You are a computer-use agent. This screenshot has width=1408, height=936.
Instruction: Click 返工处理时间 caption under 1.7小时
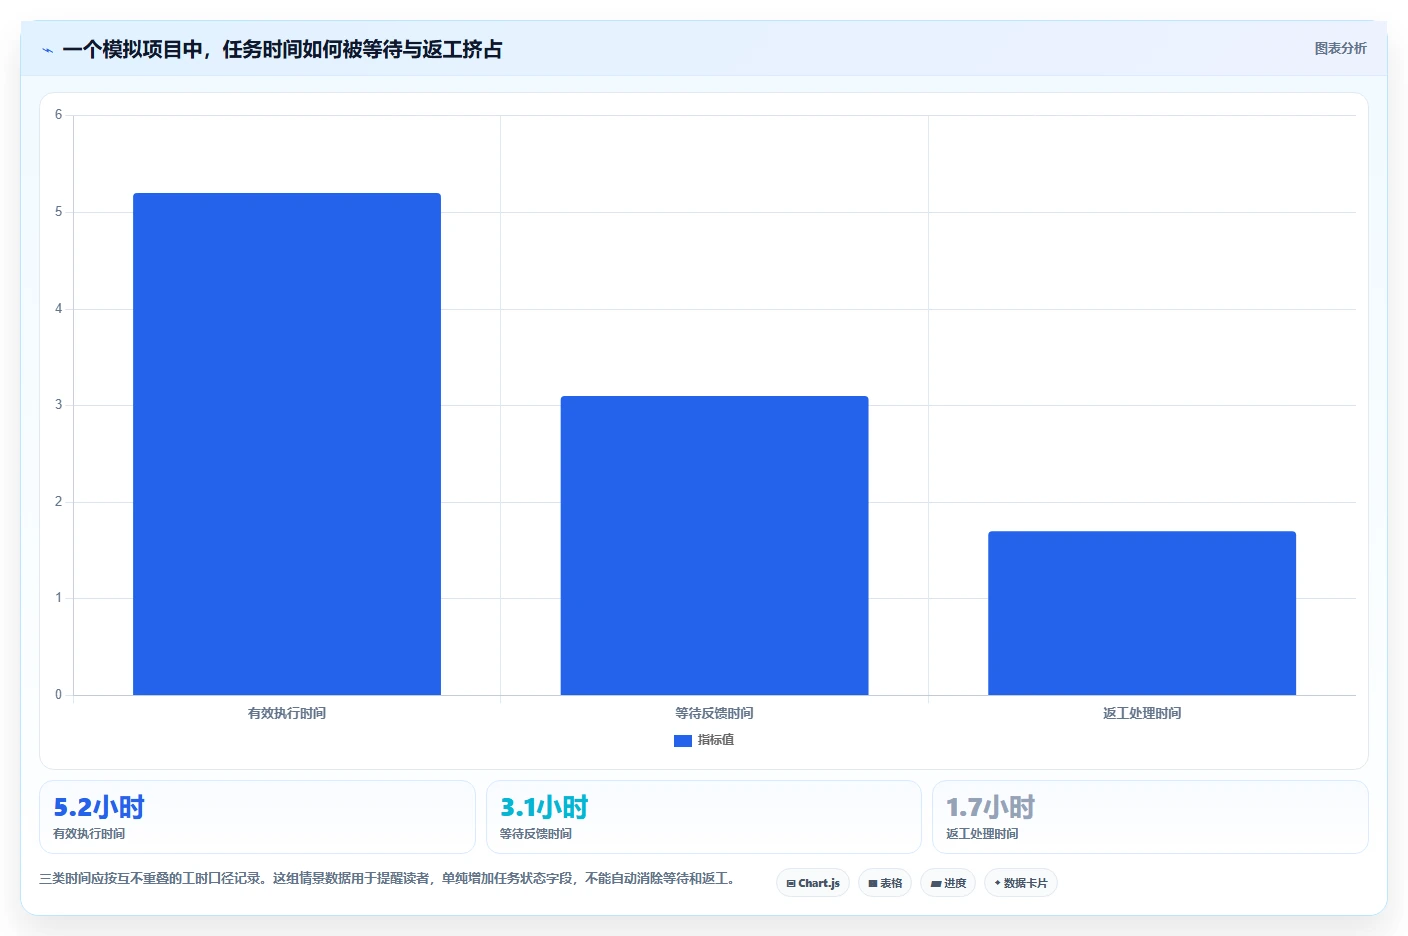tap(982, 834)
